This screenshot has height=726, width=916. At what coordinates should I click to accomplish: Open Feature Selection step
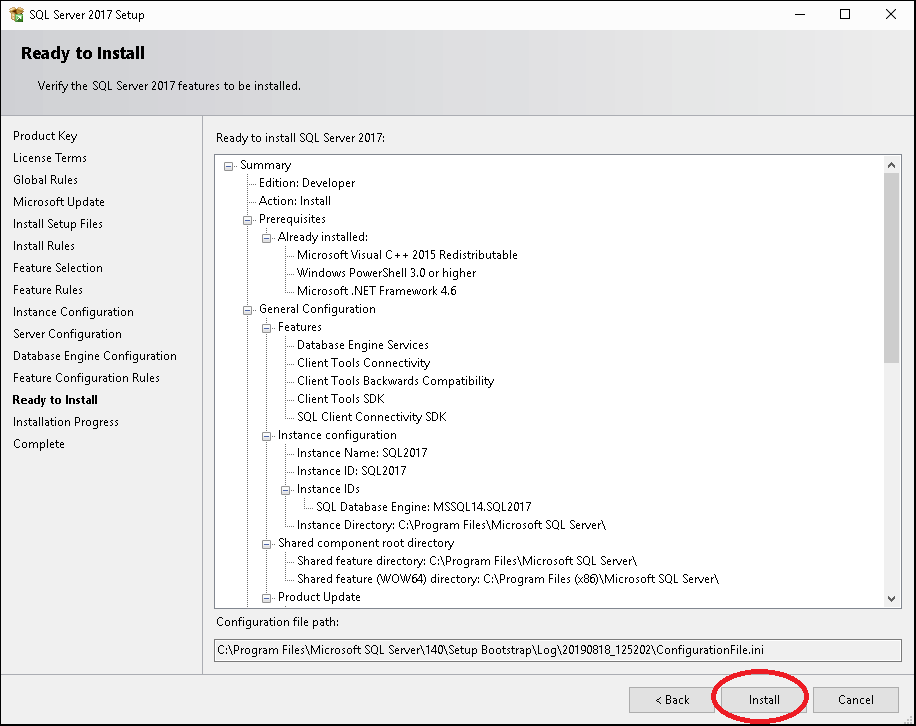pyautogui.click(x=58, y=268)
